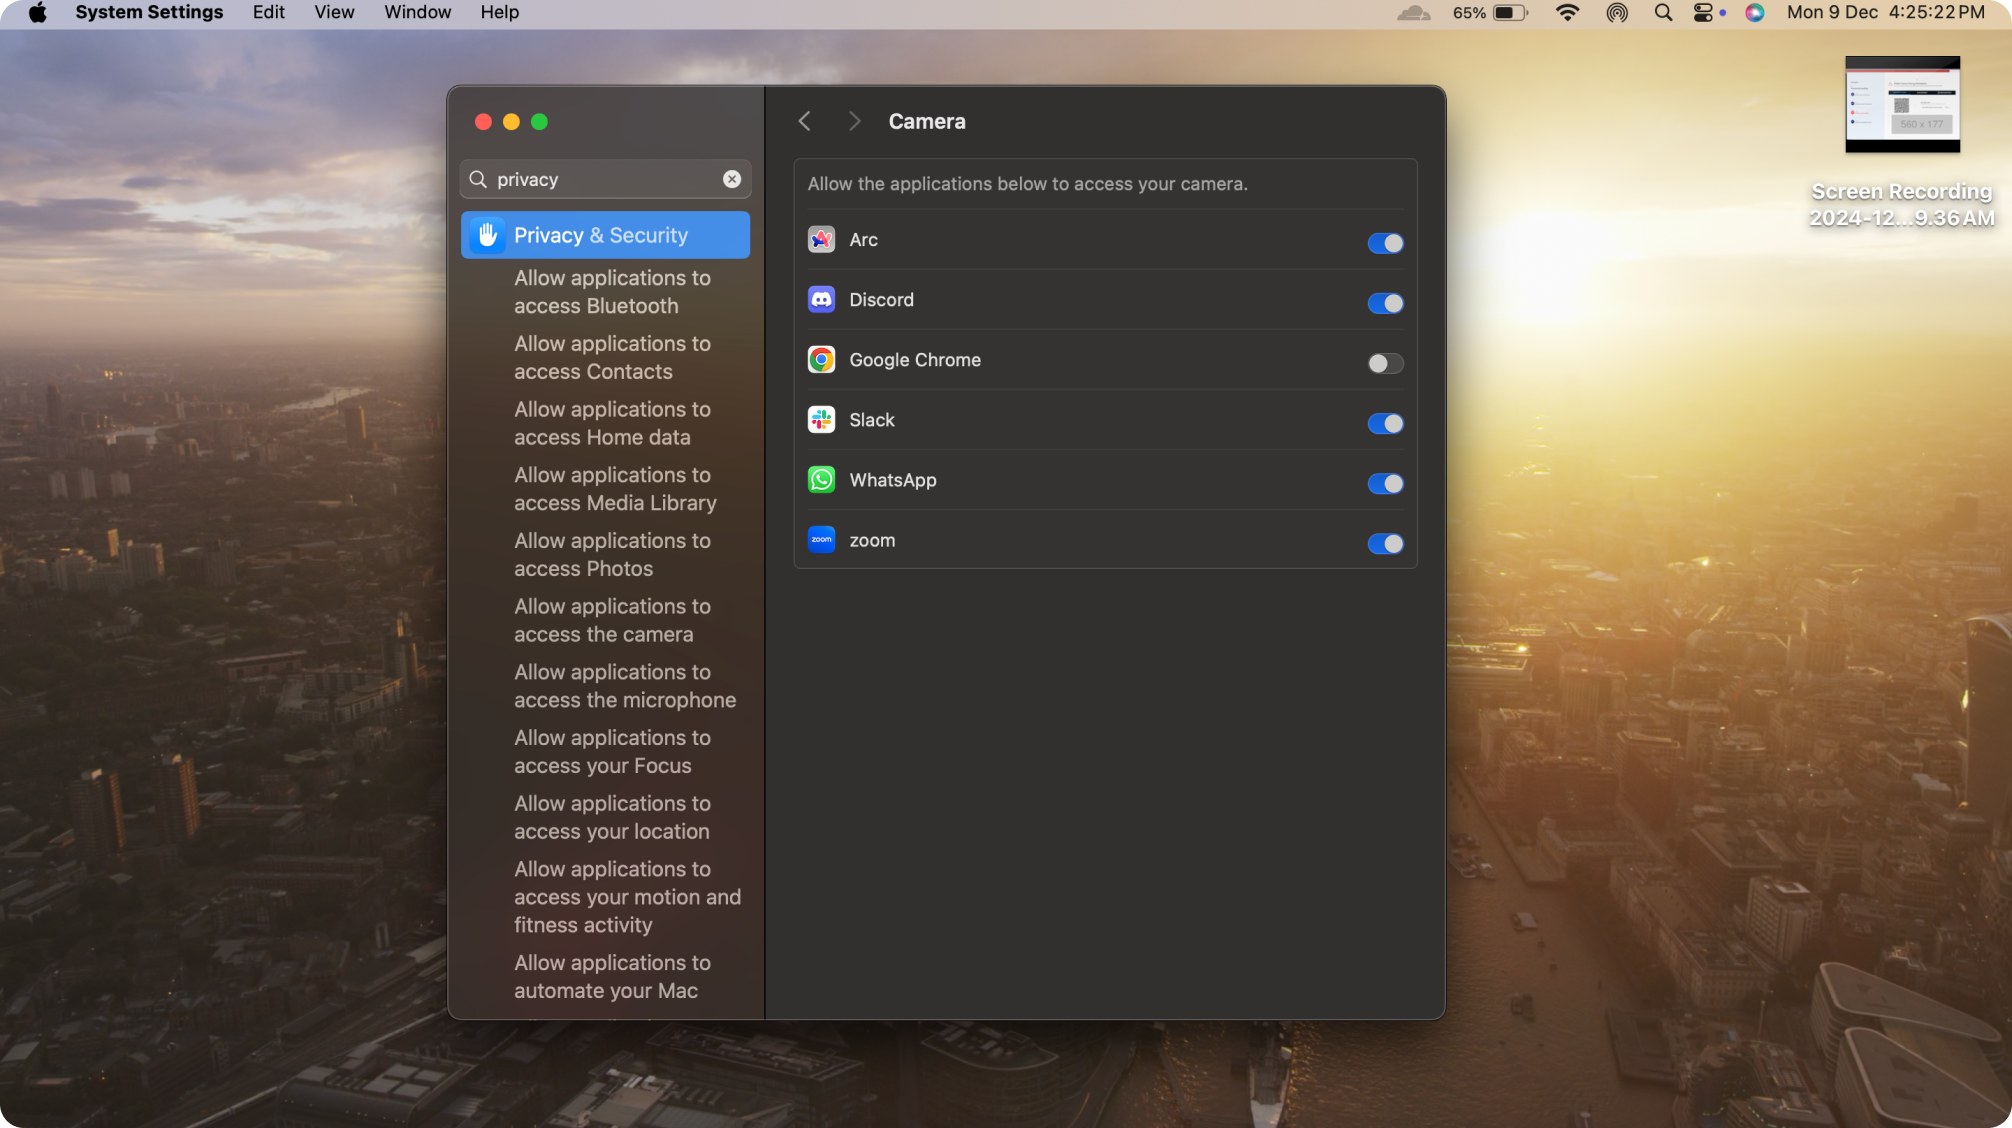Open the View menu
This screenshot has width=2012, height=1128.
click(334, 13)
